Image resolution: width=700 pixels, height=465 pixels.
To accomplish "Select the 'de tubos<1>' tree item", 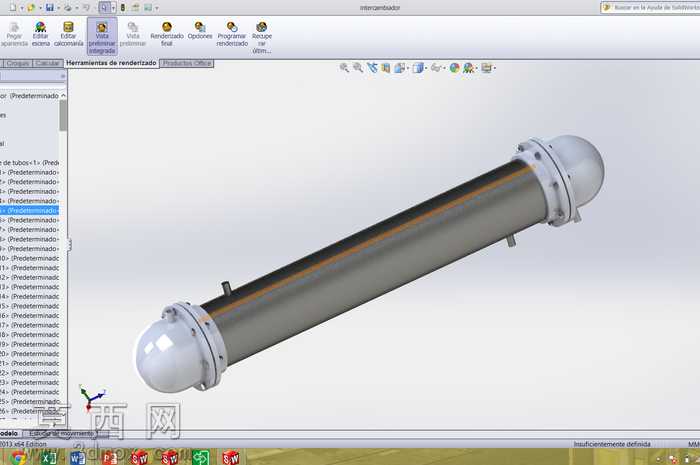I will pos(29,163).
